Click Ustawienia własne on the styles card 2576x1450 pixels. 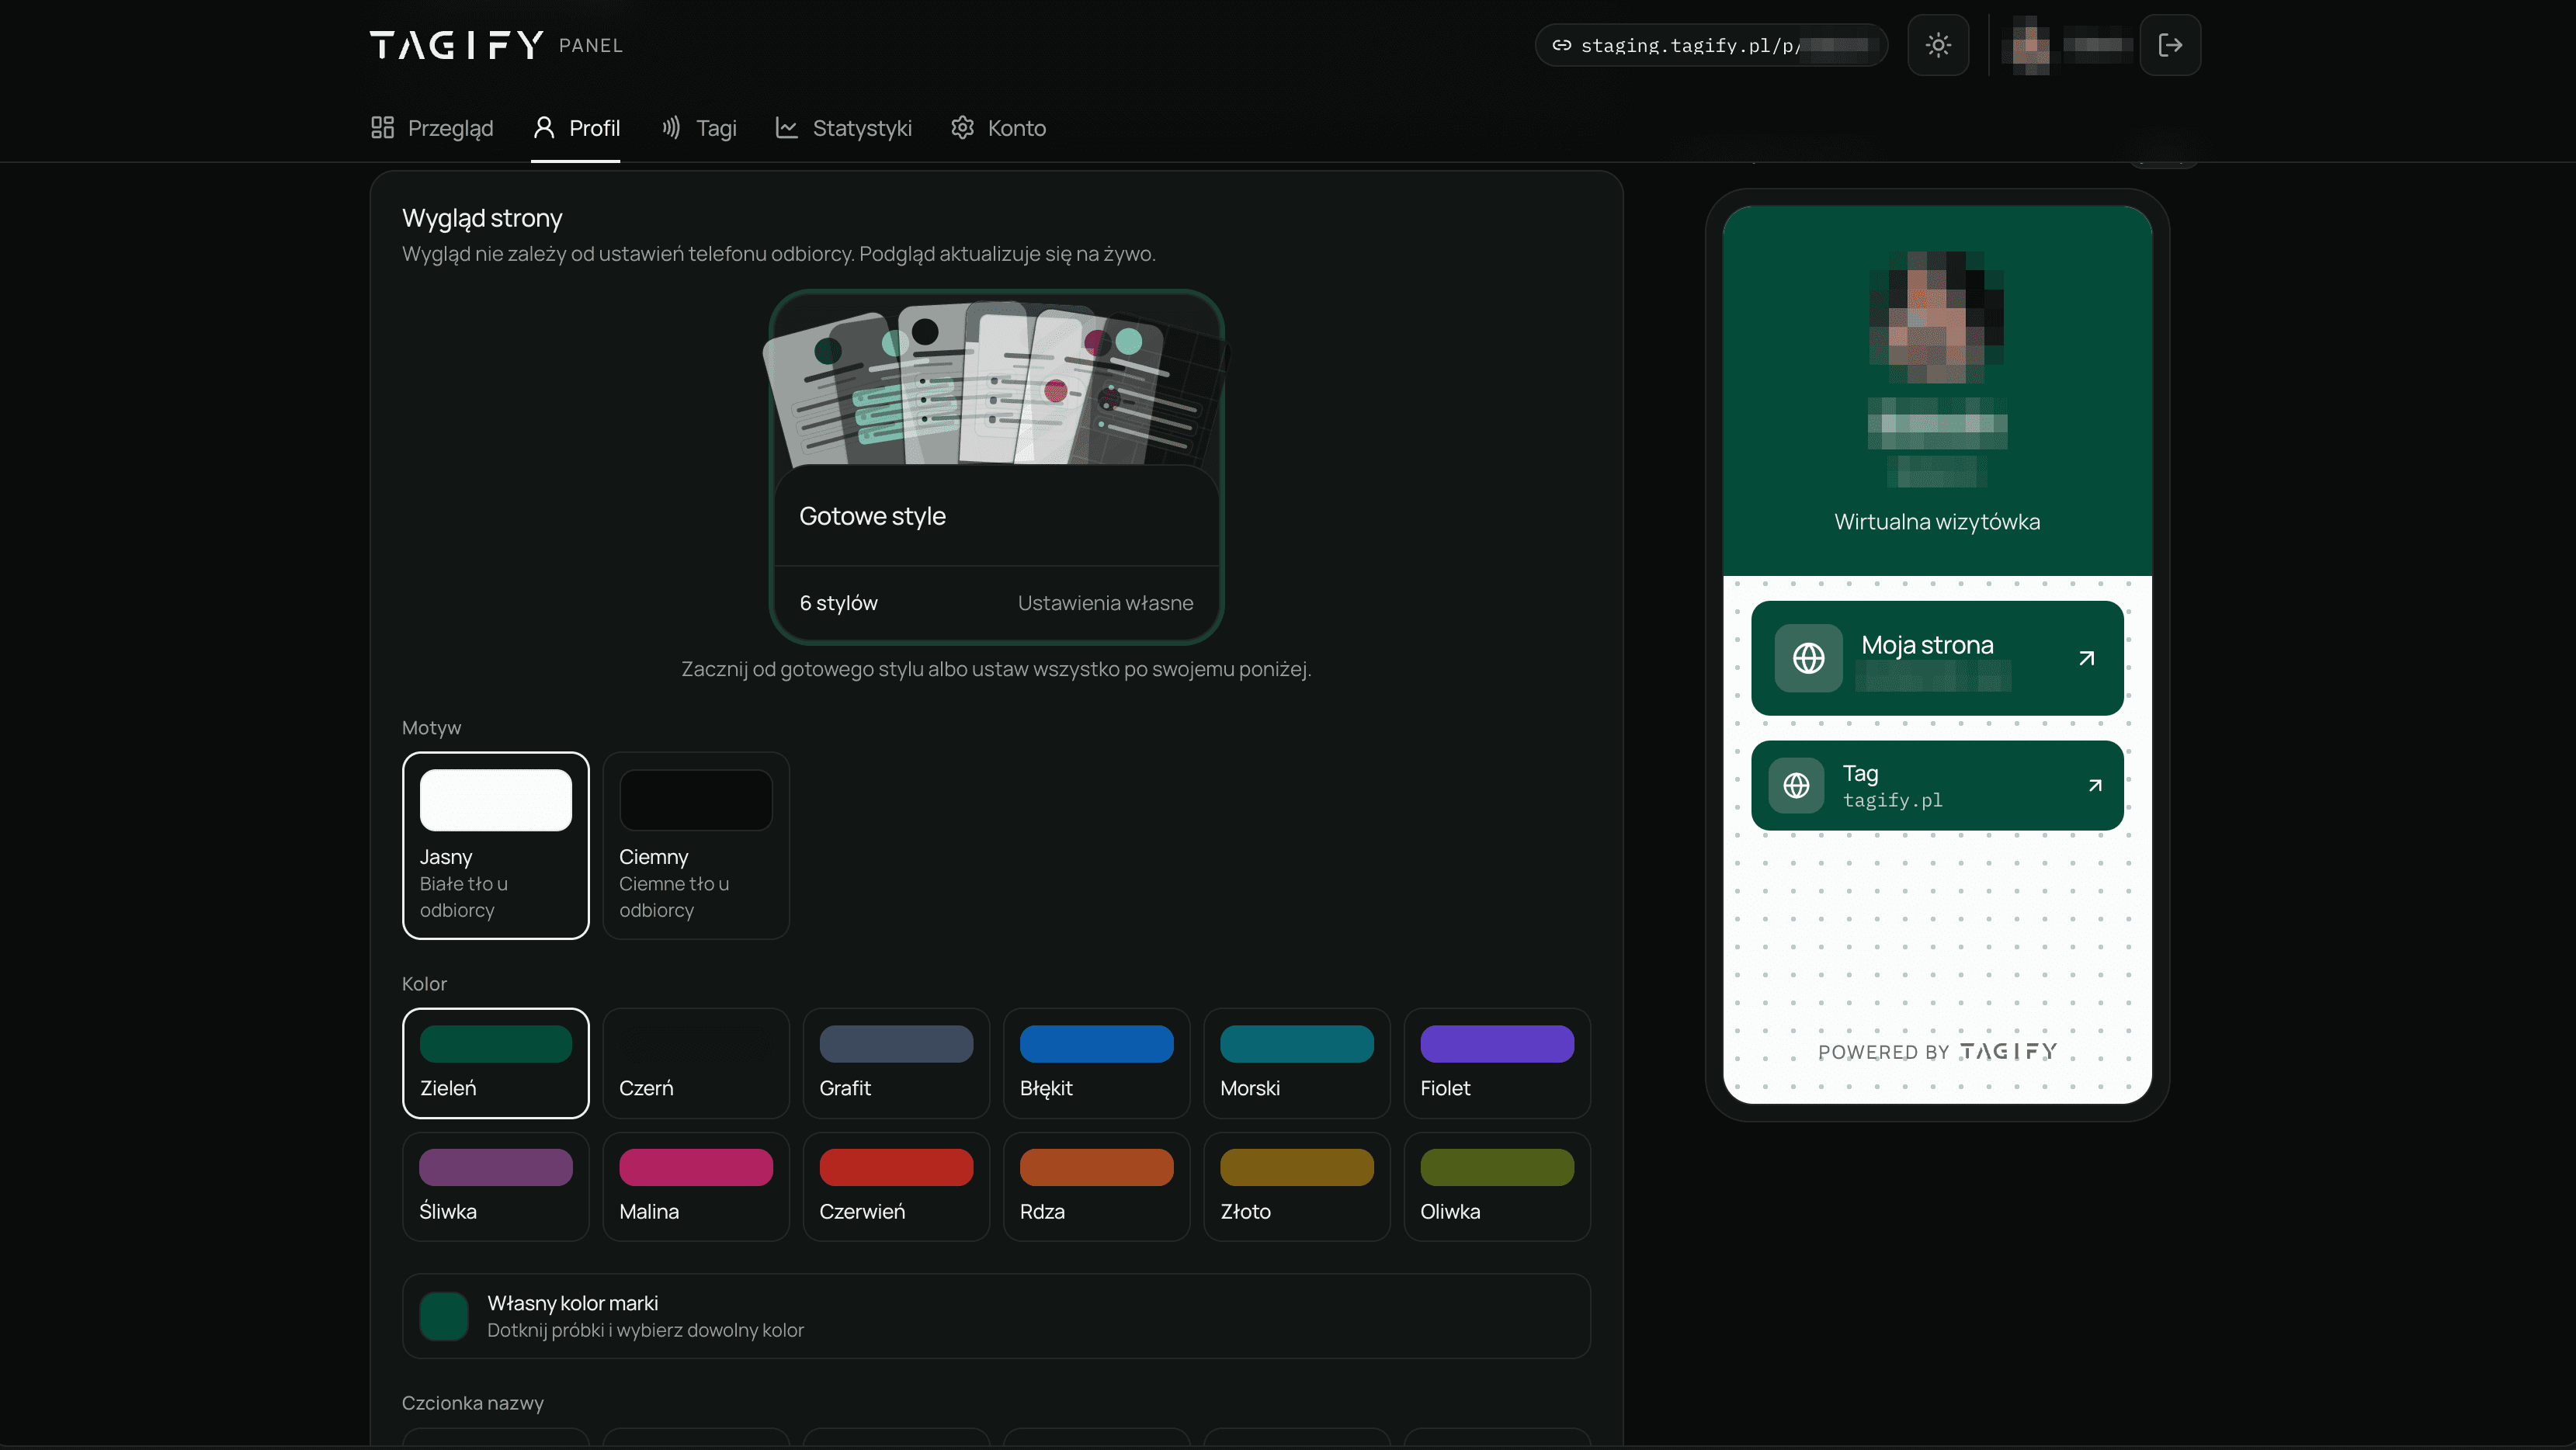pos(1105,603)
